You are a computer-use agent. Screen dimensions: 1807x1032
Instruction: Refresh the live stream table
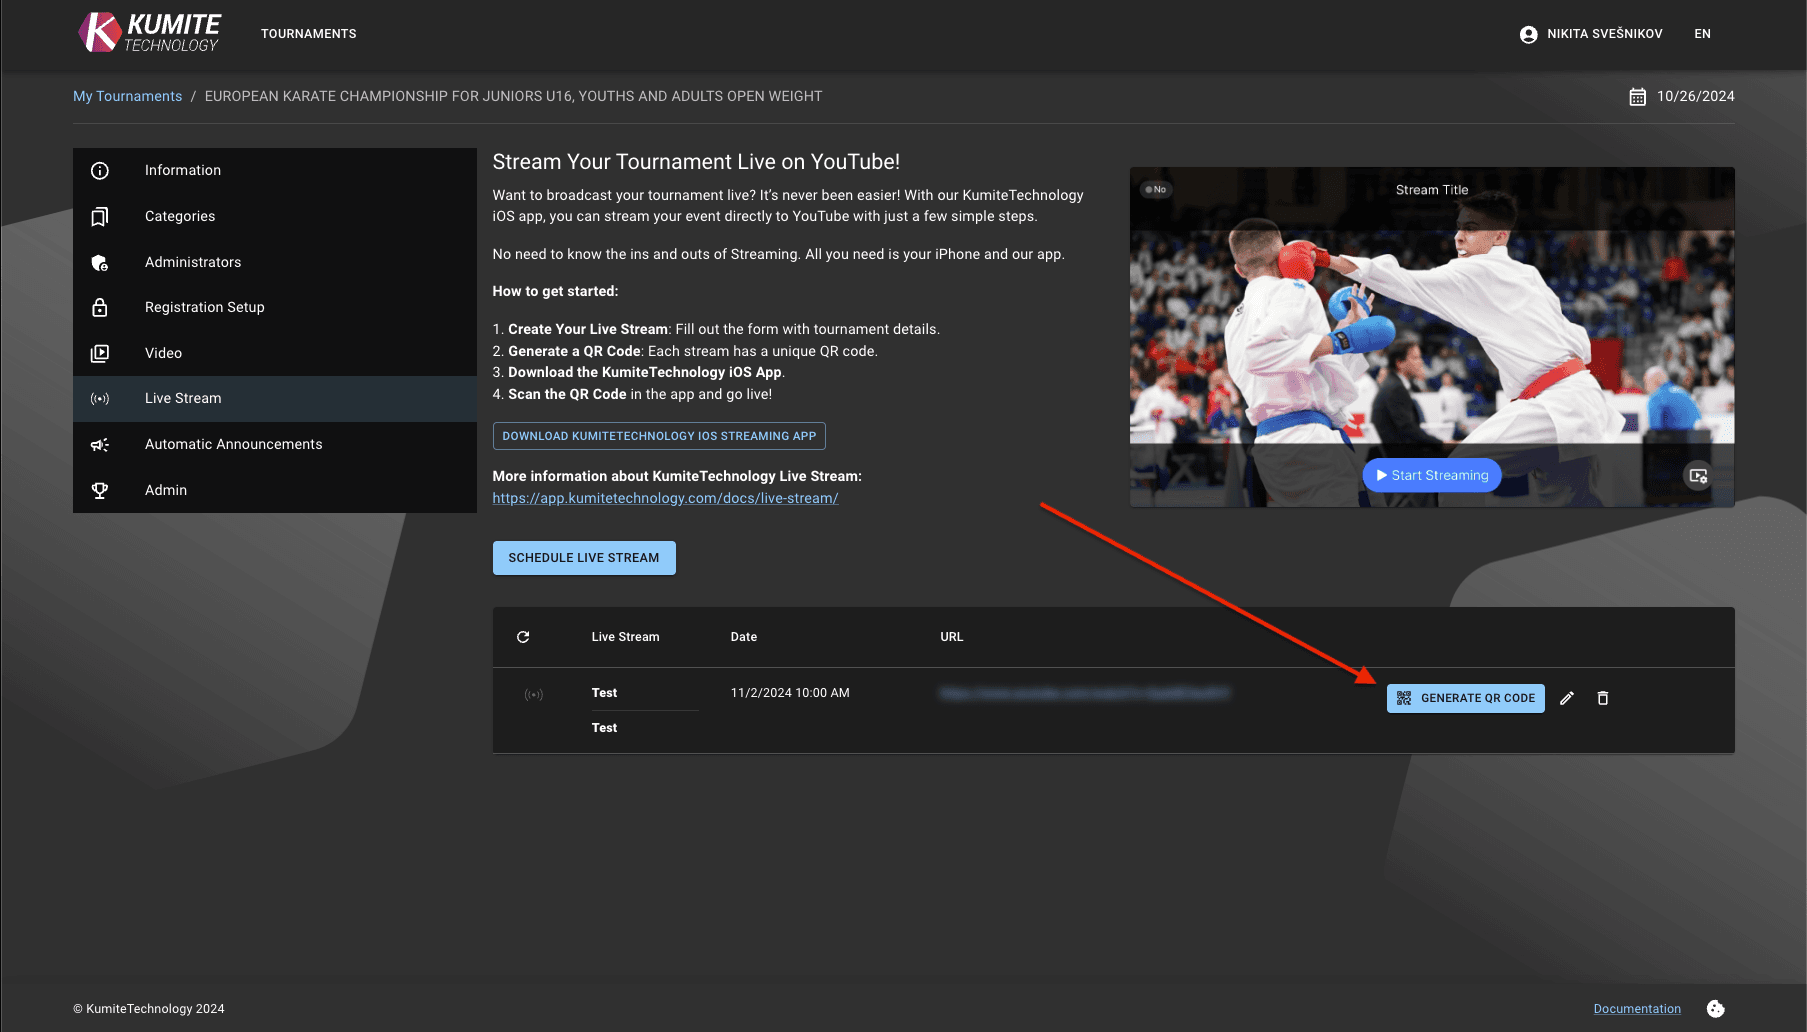coord(523,637)
